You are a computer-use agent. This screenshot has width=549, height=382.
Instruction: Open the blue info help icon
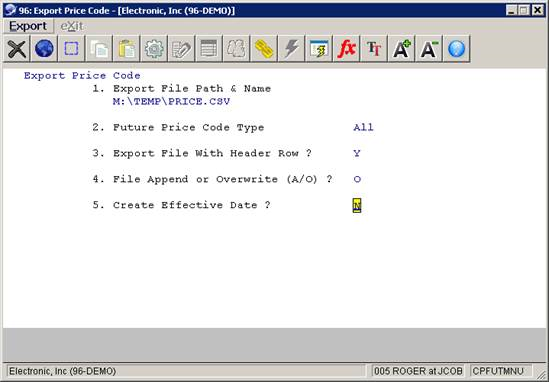tap(457, 49)
